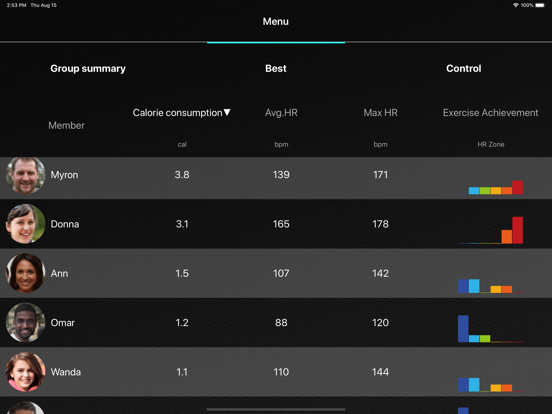Image resolution: width=552 pixels, height=414 pixels.
Task: Sort by Max HR column header
Action: click(381, 113)
